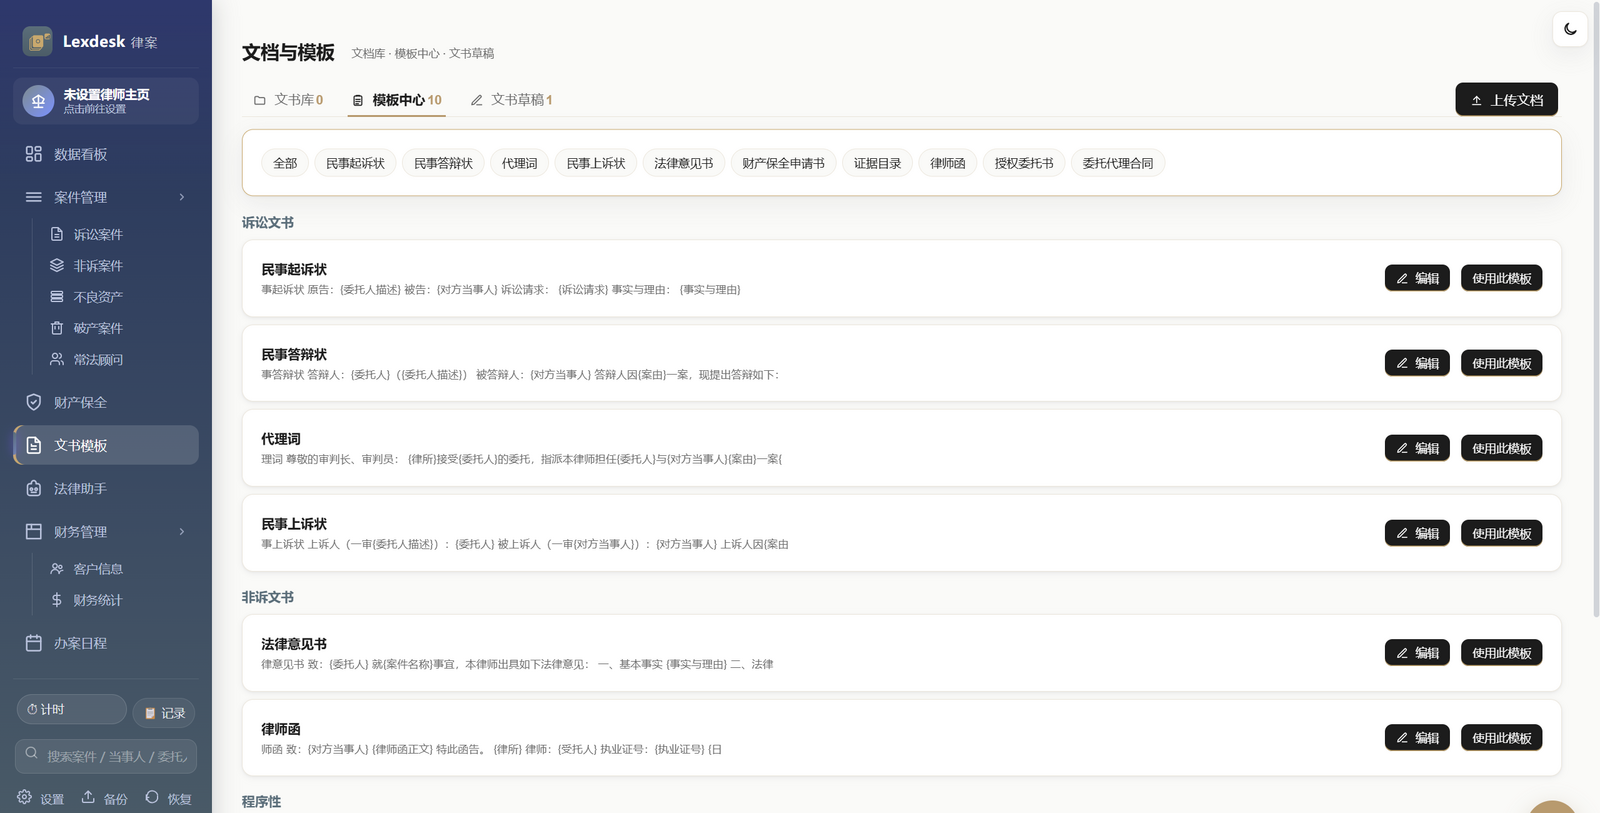1600x813 pixels.
Task: Use the 民事起诉状 template
Action: tap(1501, 278)
